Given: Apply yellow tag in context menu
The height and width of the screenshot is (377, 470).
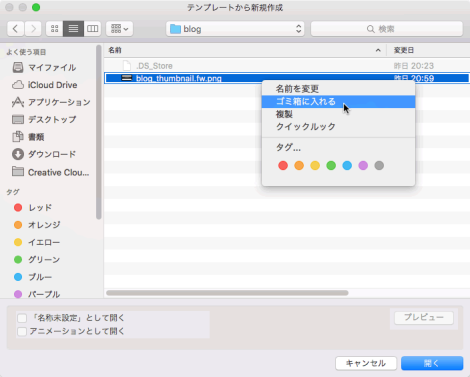Looking at the screenshot, I should coord(315,166).
